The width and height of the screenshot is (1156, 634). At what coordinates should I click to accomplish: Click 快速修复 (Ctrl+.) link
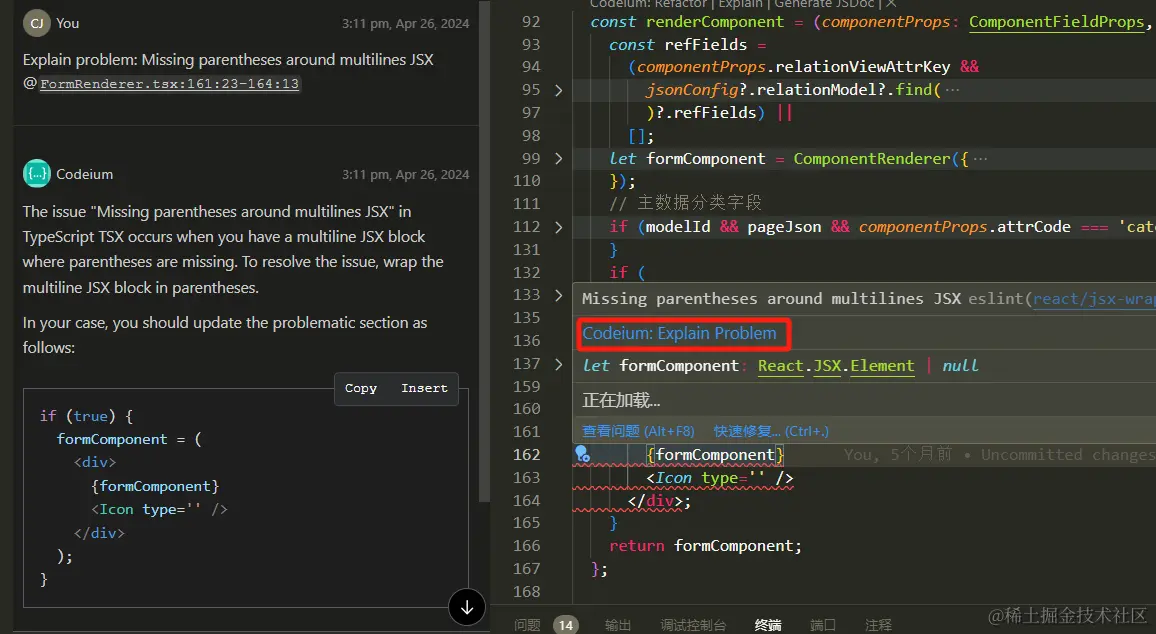pyautogui.click(x=770, y=431)
